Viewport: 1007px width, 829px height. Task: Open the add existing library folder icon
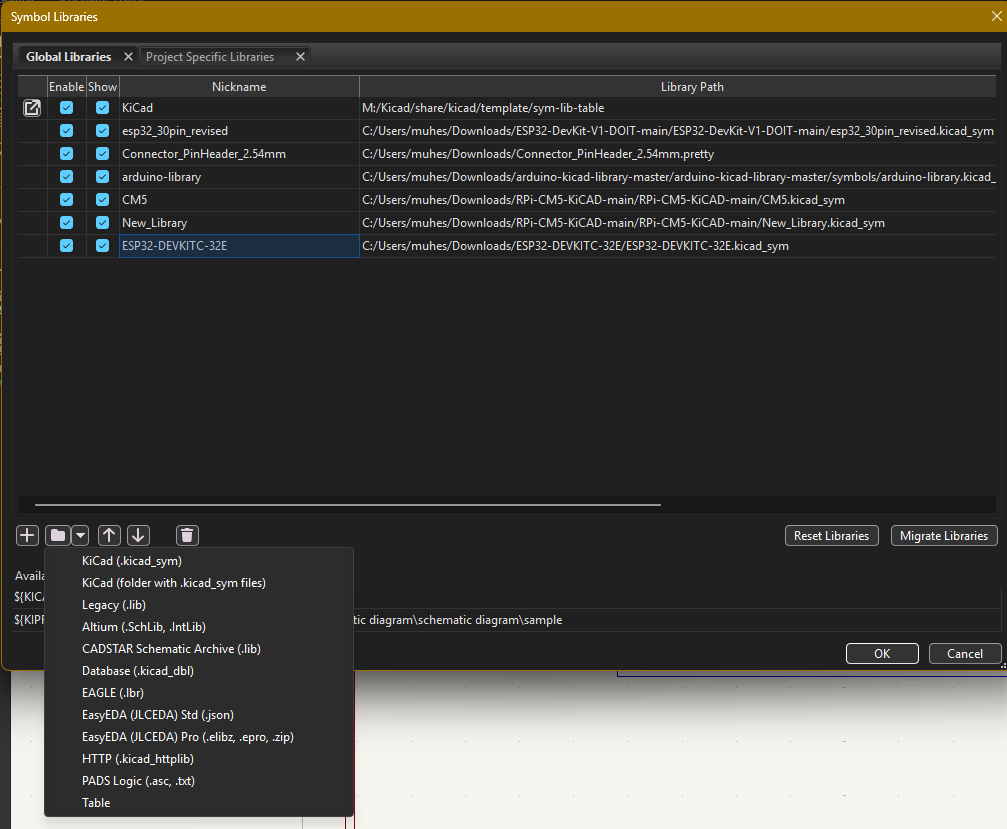point(58,536)
